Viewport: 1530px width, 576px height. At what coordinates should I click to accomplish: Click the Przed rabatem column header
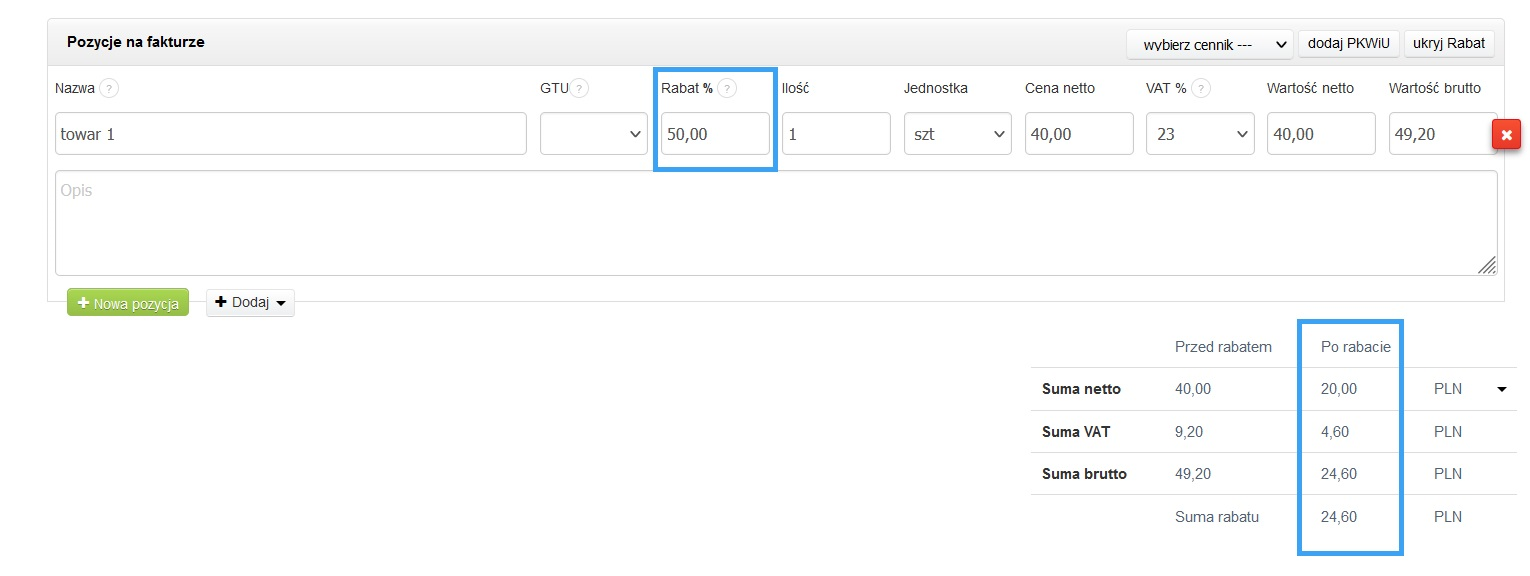click(x=1223, y=347)
